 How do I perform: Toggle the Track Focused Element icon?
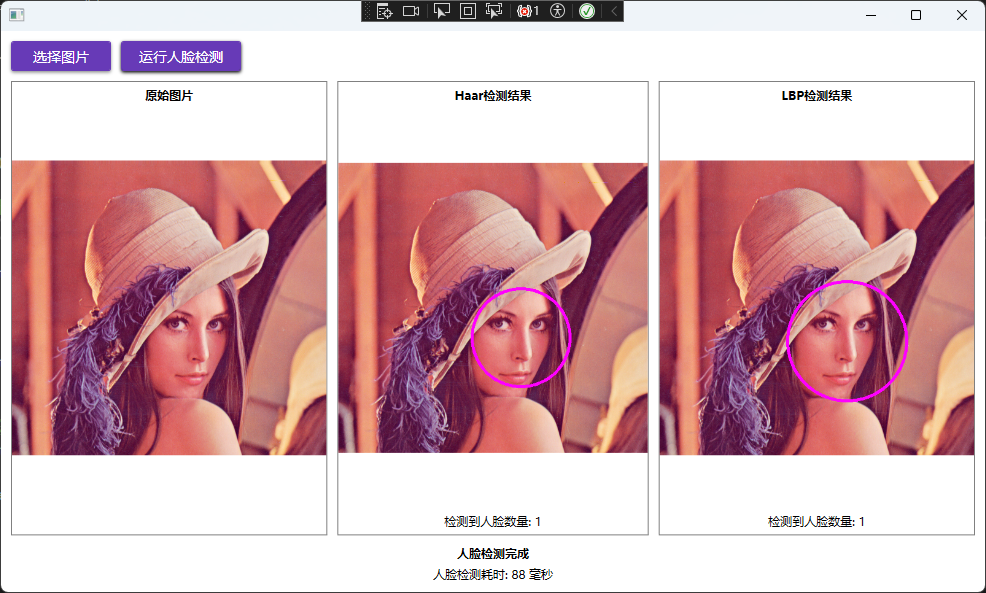[x=494, y=11]
